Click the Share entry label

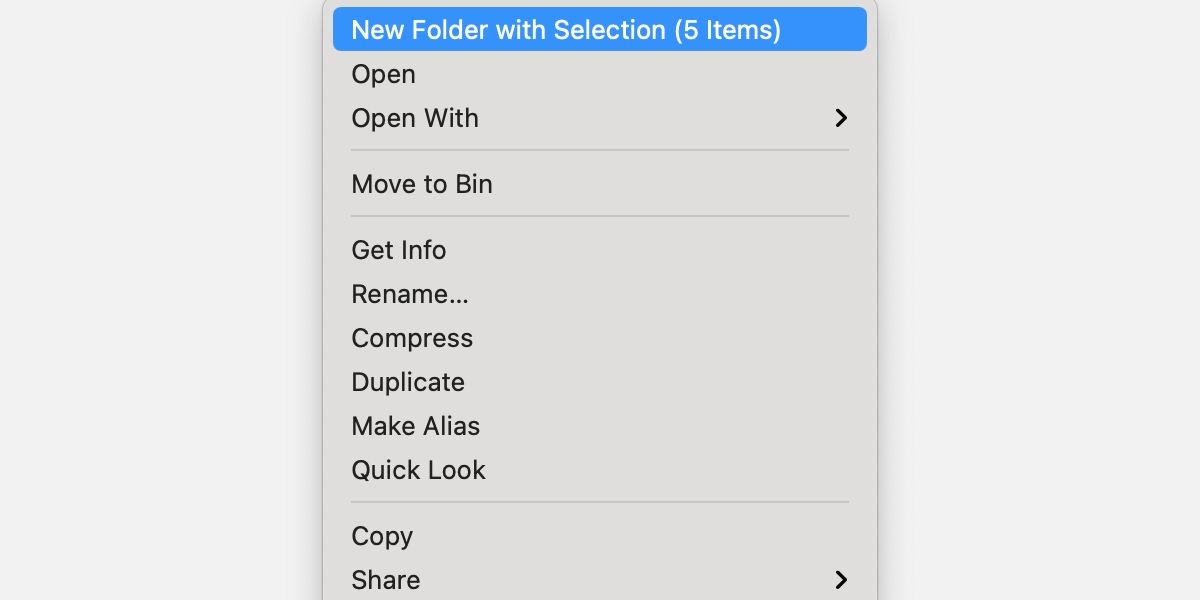point(386,580)
